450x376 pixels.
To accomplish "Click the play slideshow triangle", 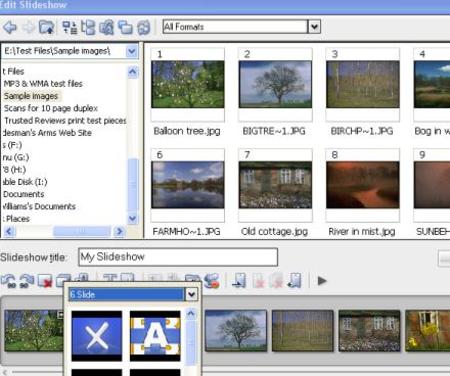I will point(322,281).
